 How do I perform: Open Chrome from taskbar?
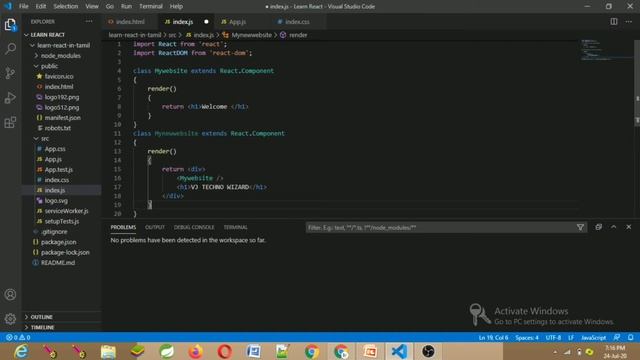point(312,351)
